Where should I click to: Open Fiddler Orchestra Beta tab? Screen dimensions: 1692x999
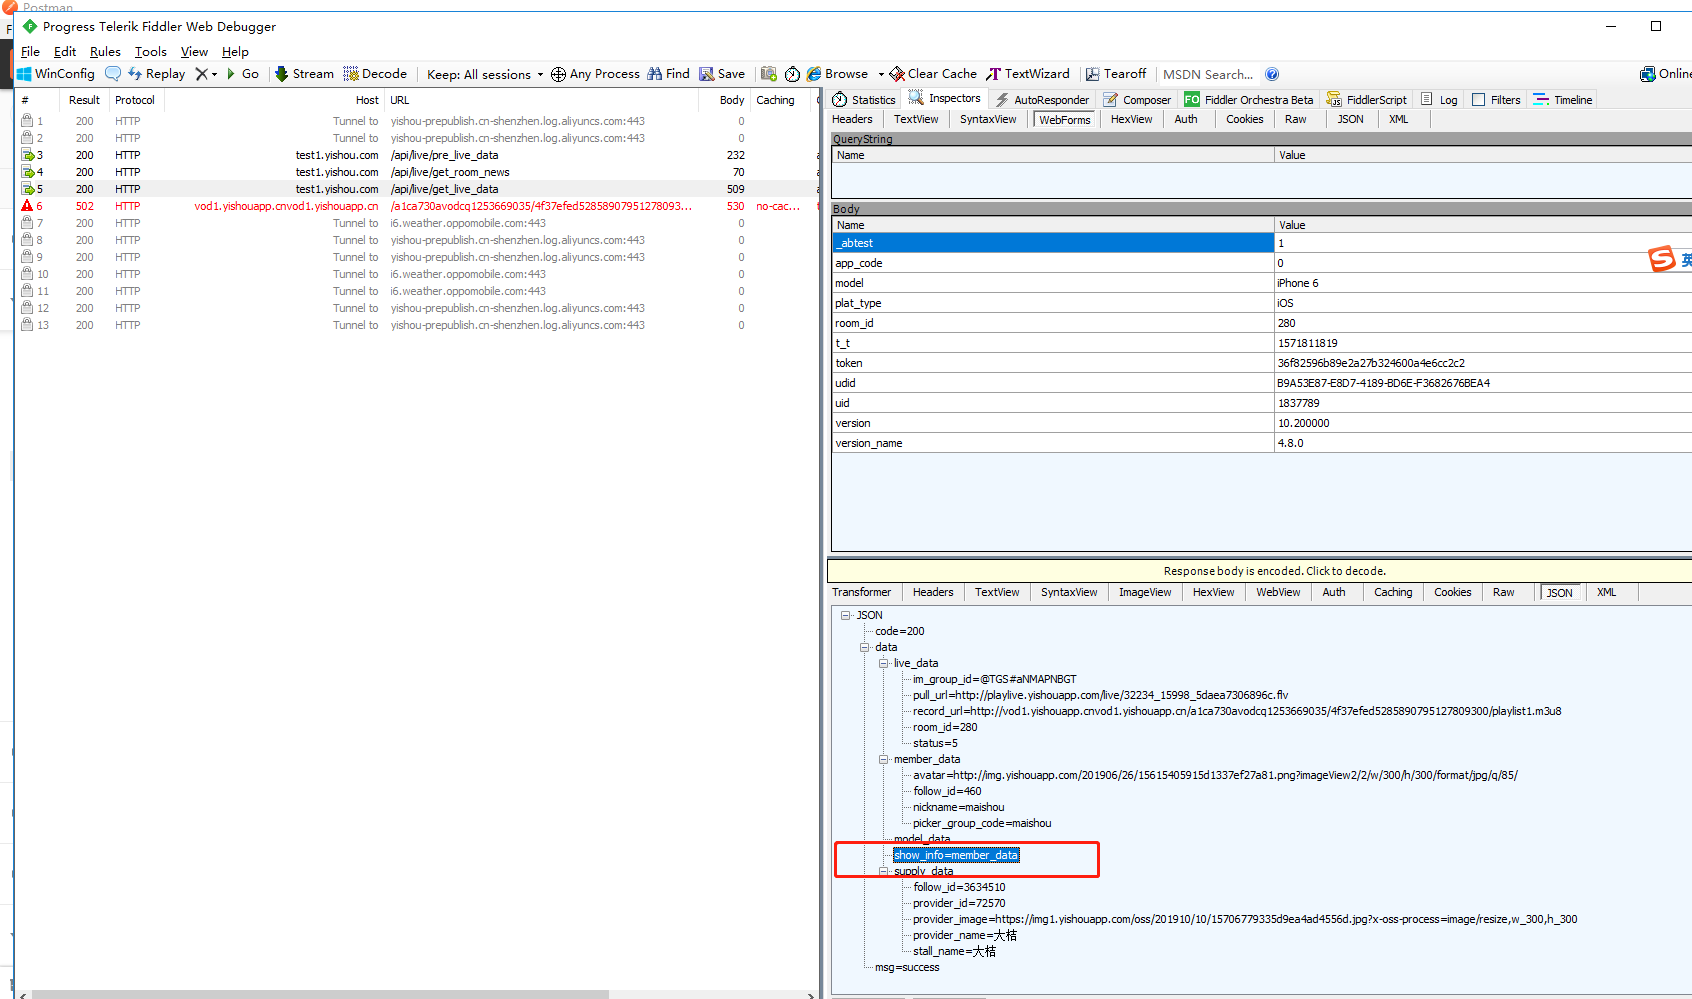(x=1249, y=100)
